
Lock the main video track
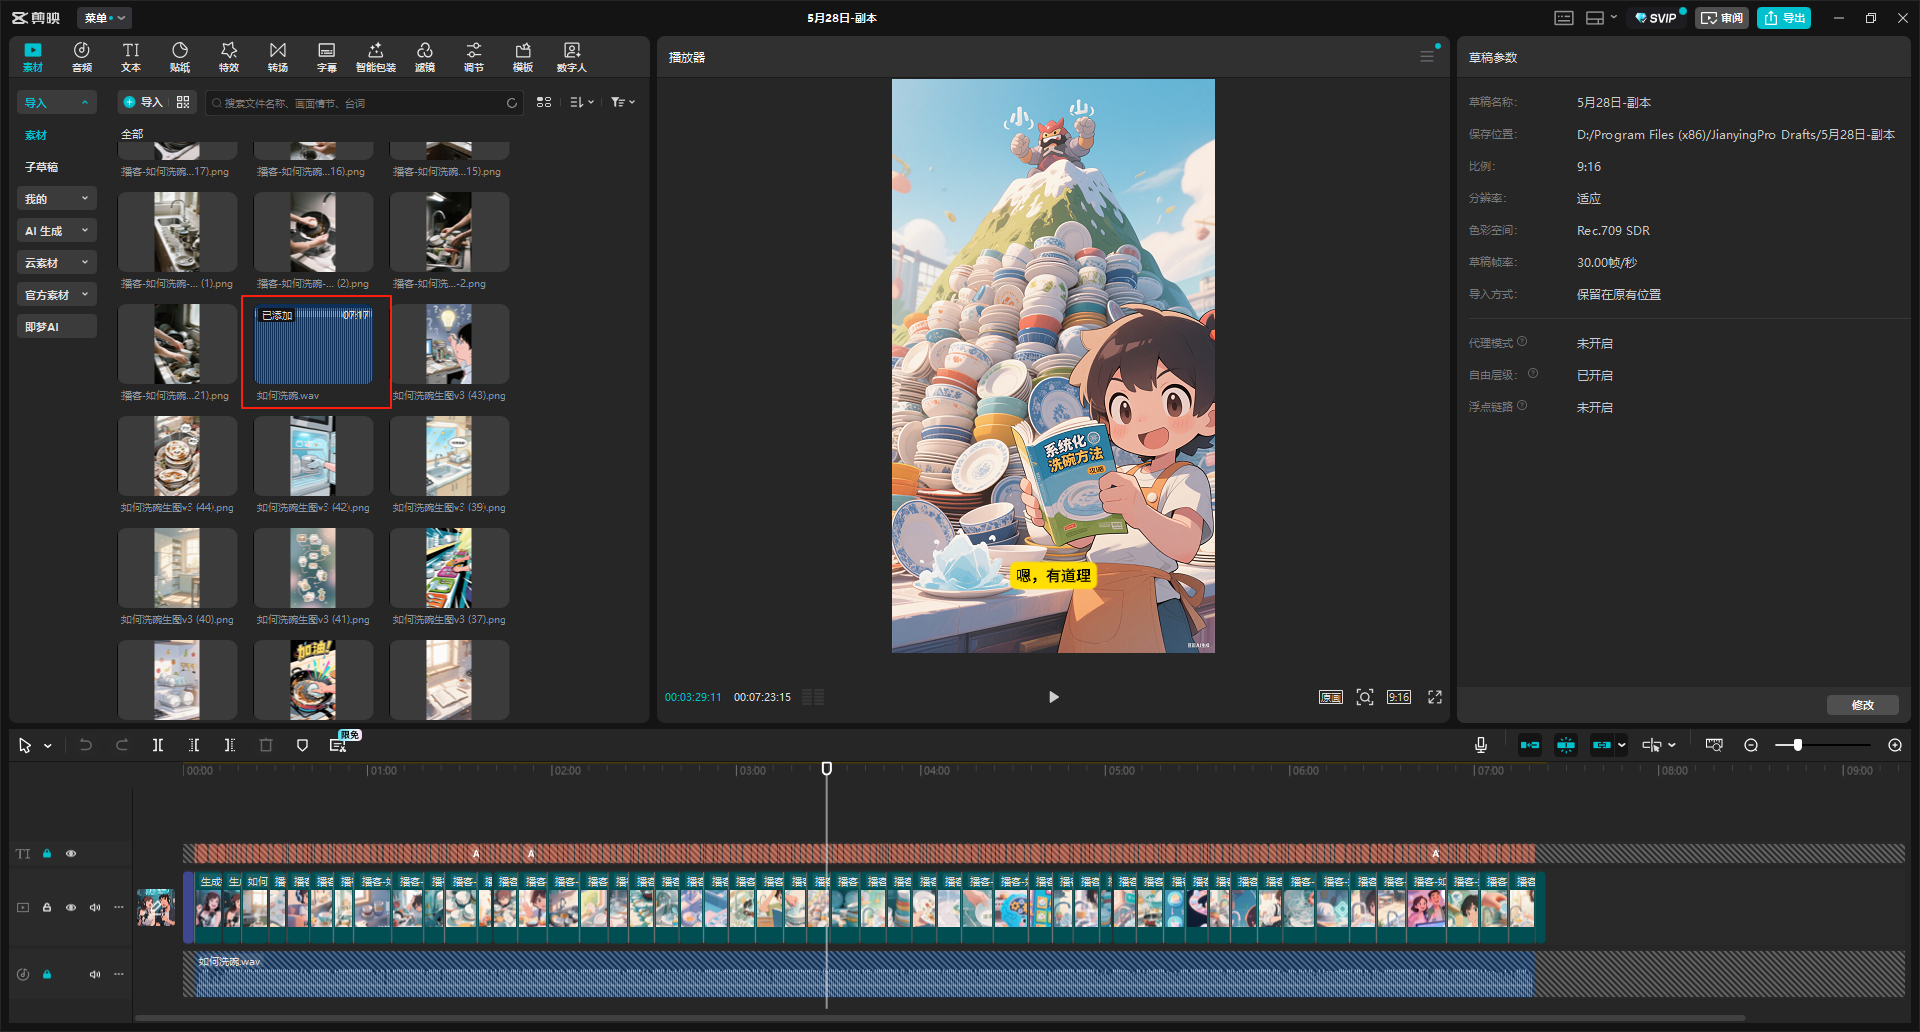pos(47,908)
